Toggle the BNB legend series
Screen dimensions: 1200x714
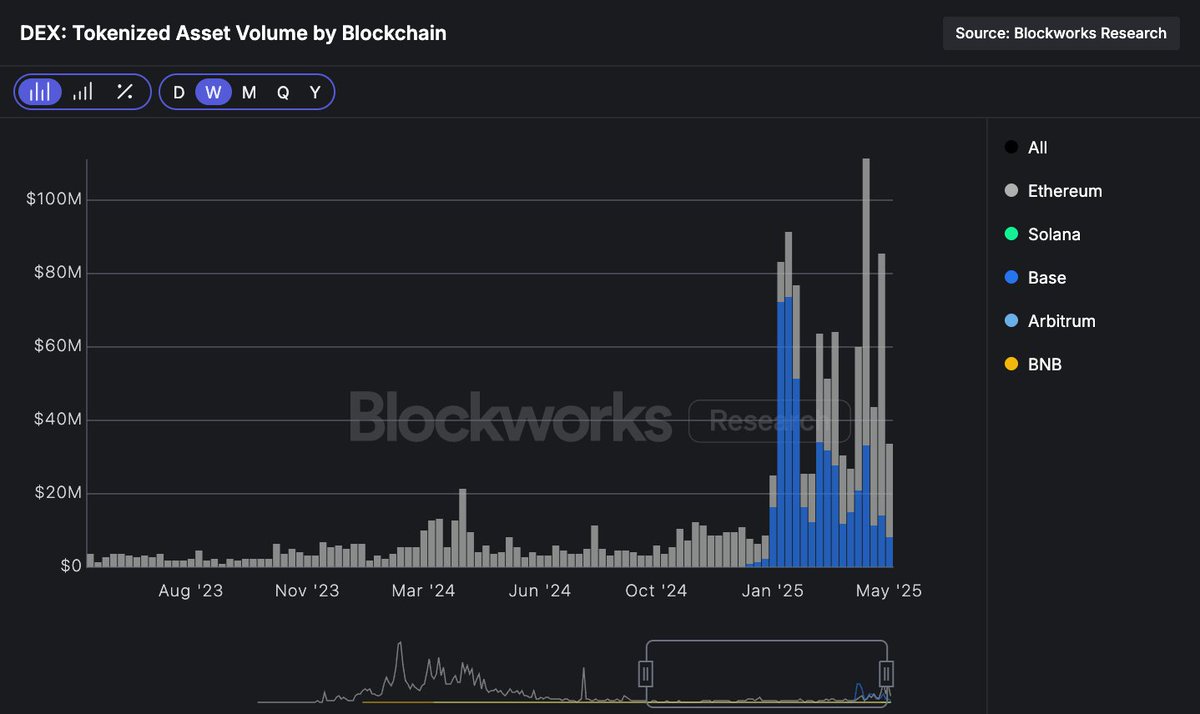pos(1033,364)
